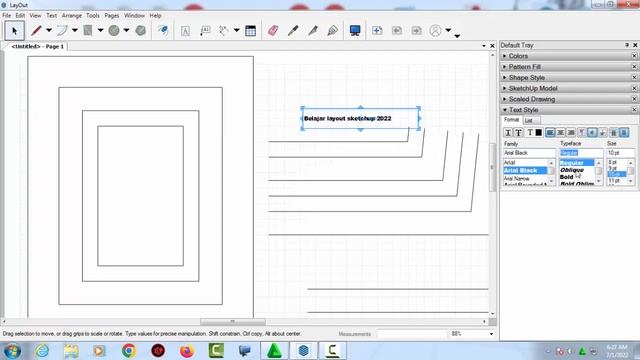Pick the 11 pt font size

pyautogui.click(x=614, y=180)
